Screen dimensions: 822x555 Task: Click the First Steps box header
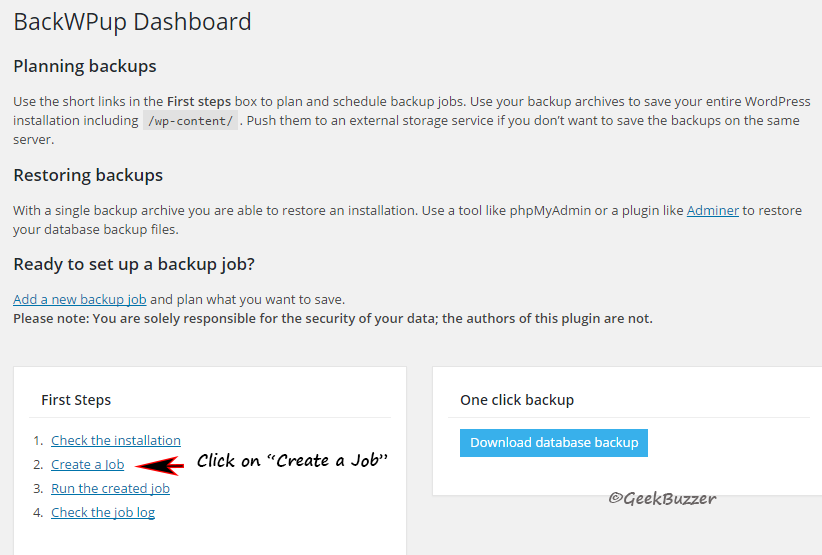76,400
